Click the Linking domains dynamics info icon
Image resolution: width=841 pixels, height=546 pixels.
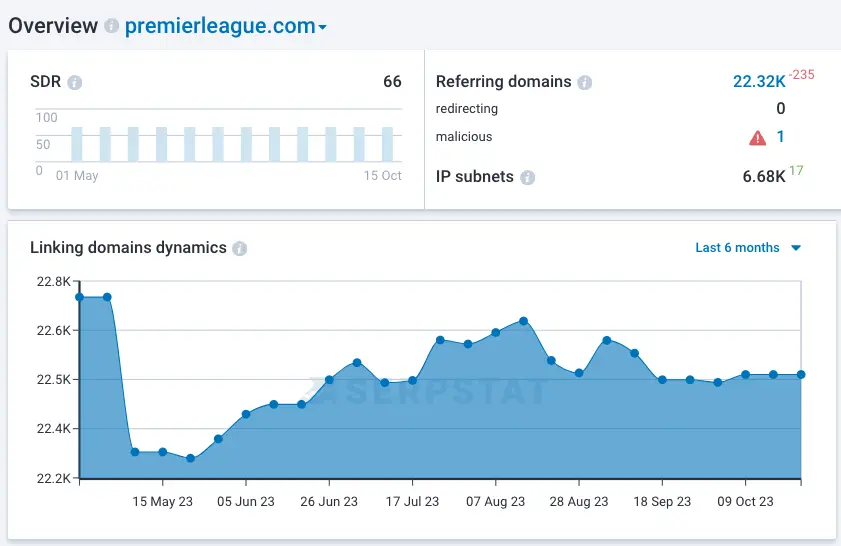240,249
